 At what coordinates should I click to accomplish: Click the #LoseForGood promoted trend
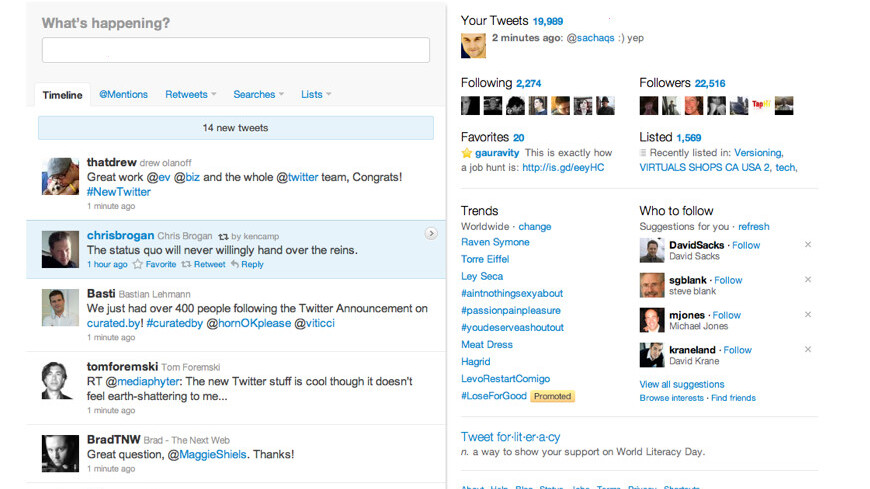pyautogui.click(x=493, y=396)
